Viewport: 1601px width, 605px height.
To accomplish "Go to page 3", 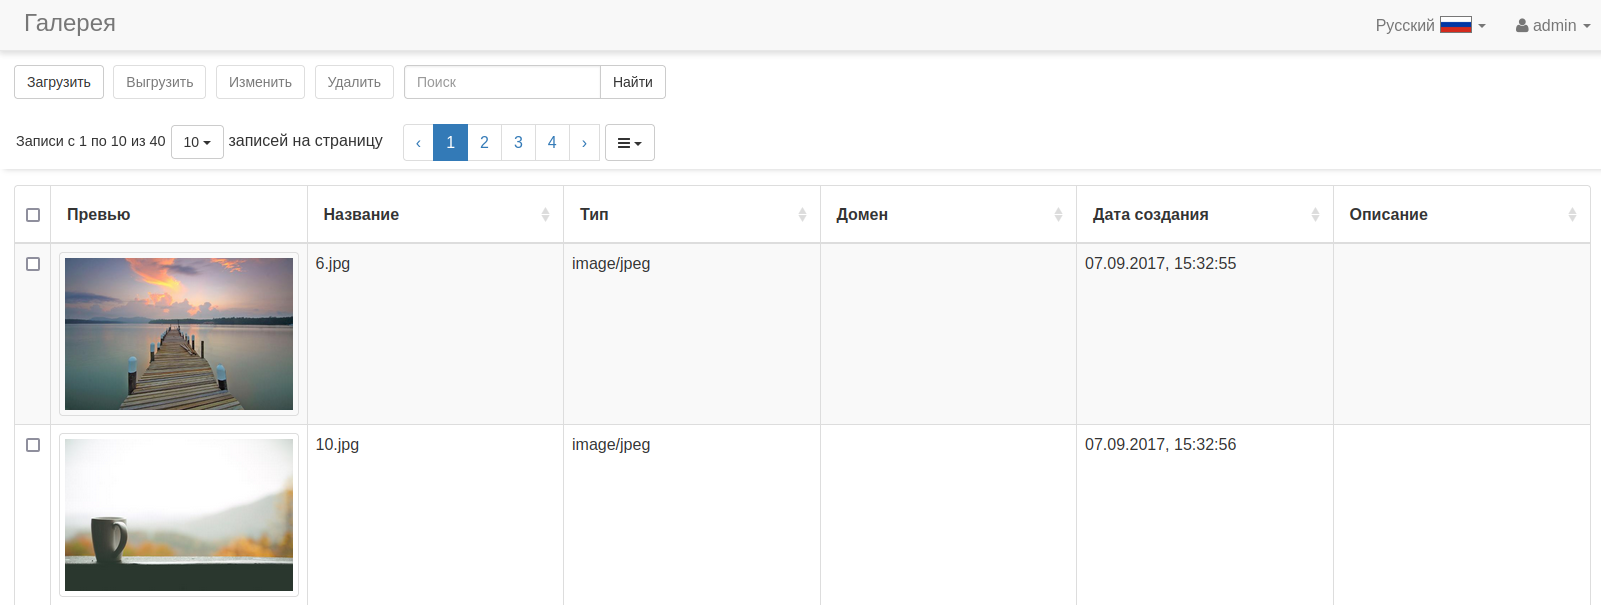I will point(518,143).
